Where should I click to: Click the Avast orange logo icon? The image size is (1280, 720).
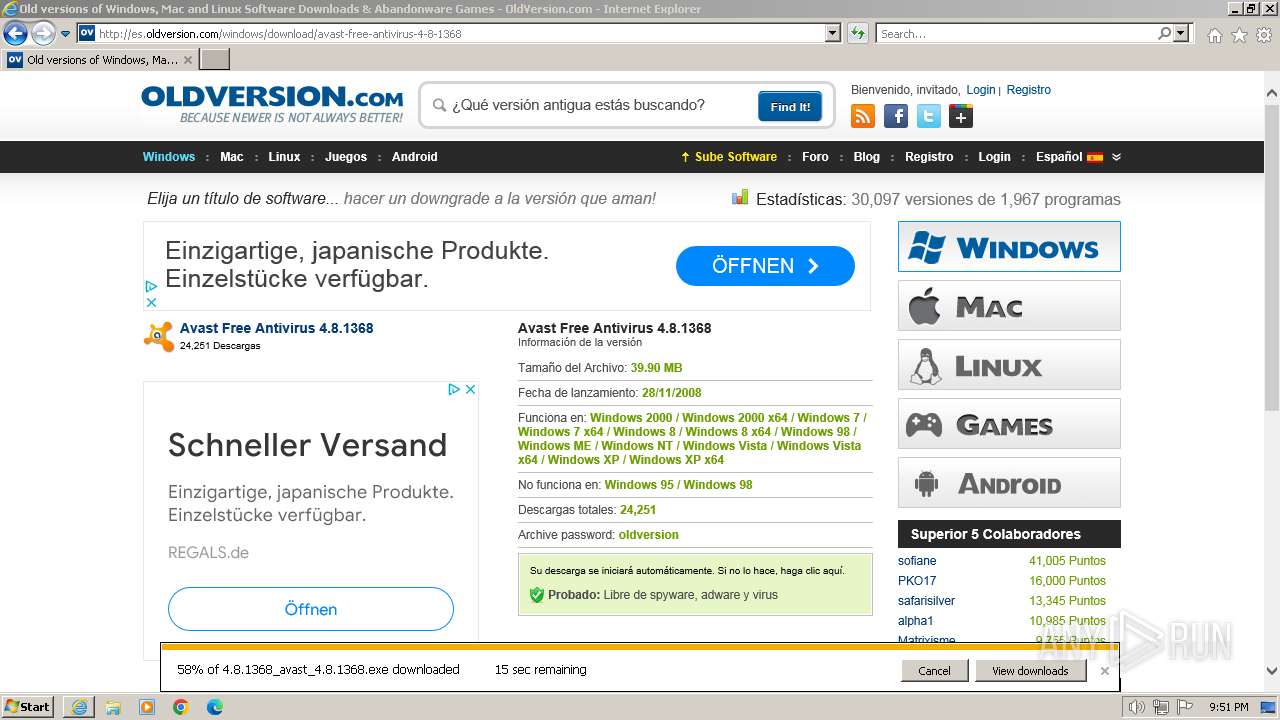tap(159, 337)
